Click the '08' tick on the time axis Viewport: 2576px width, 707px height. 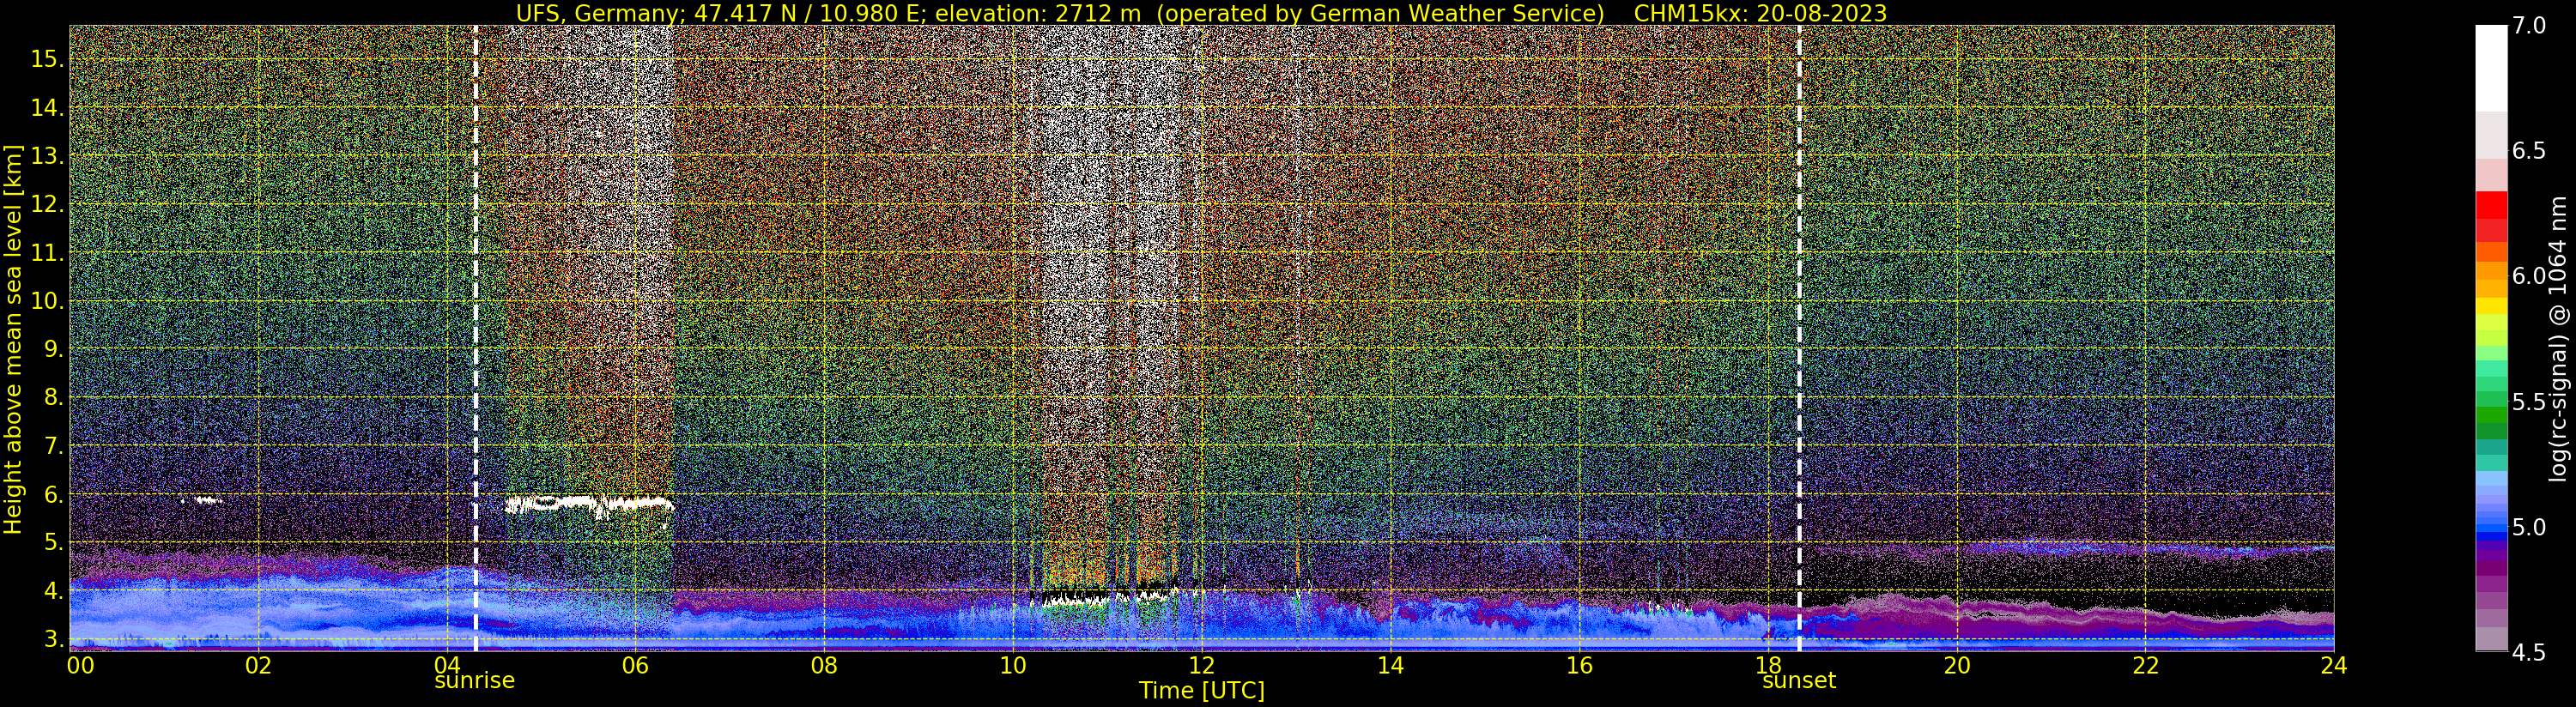824,665
